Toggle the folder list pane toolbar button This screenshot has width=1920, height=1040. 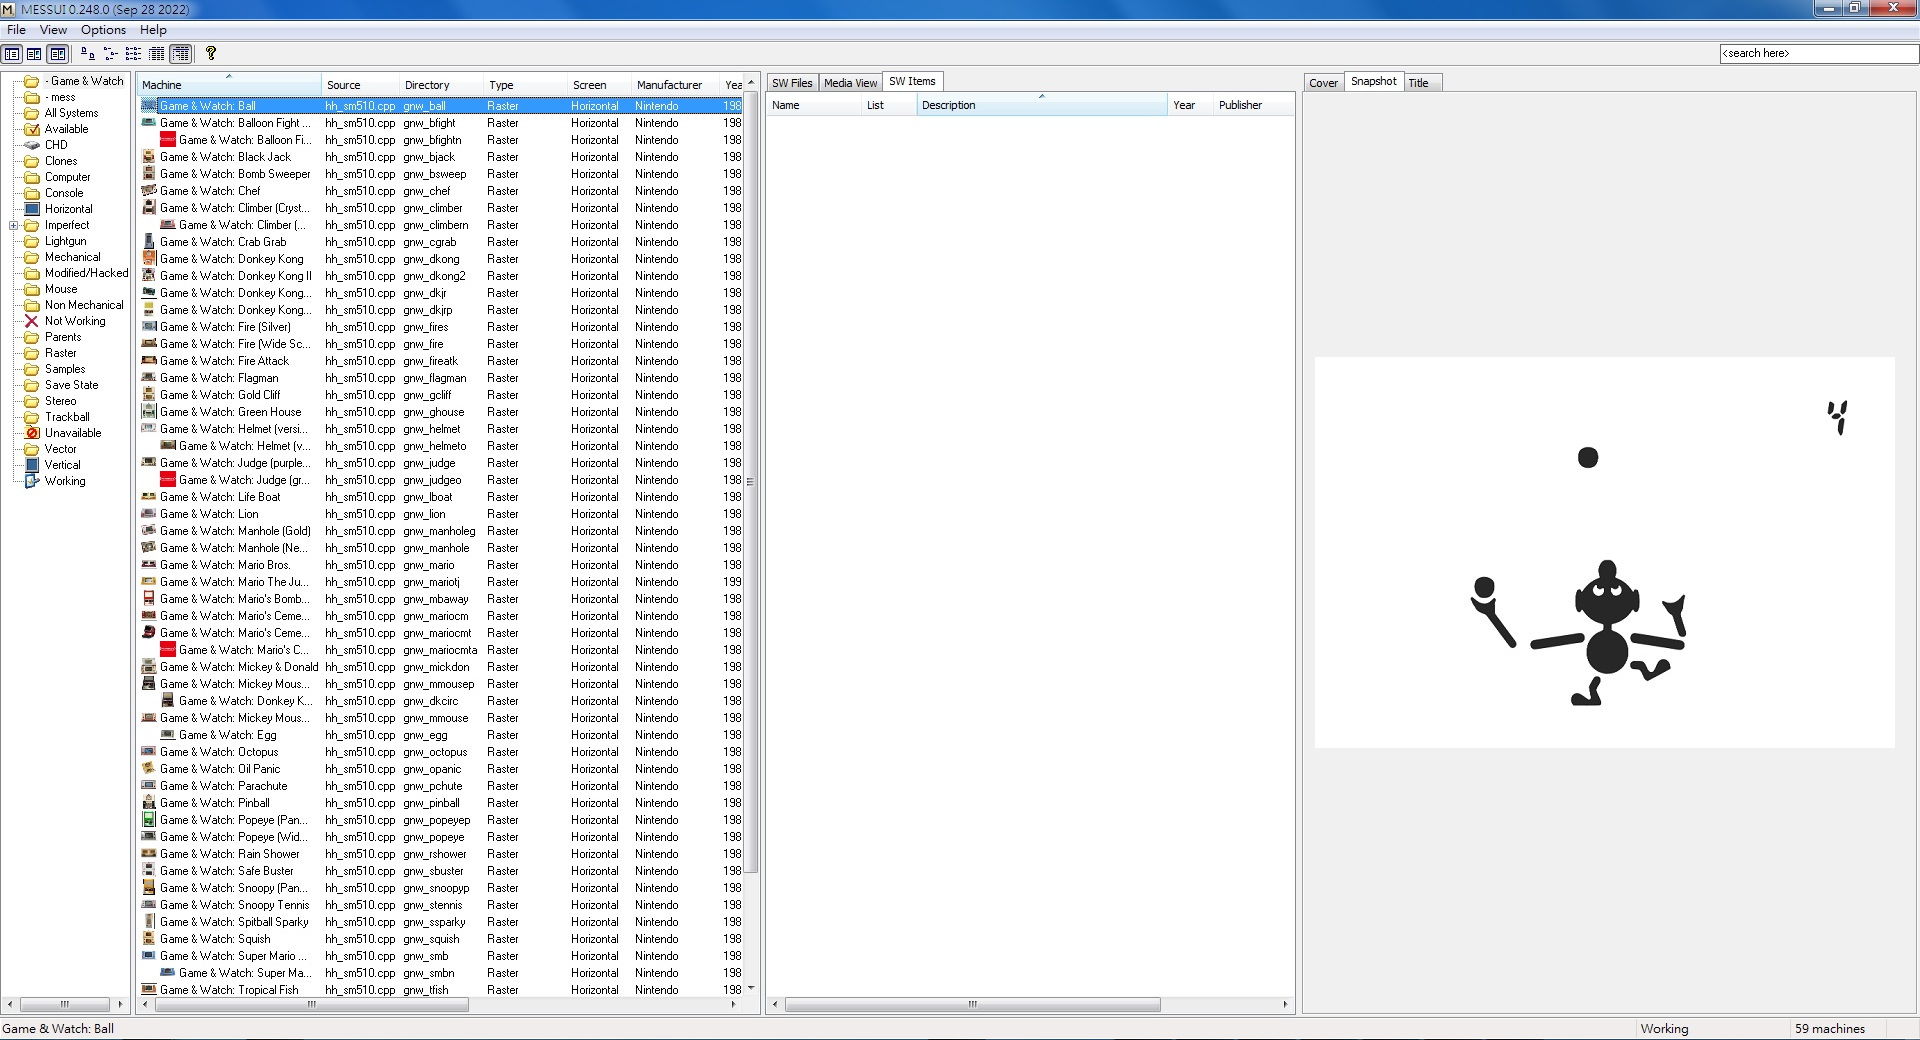coord(12,54)
